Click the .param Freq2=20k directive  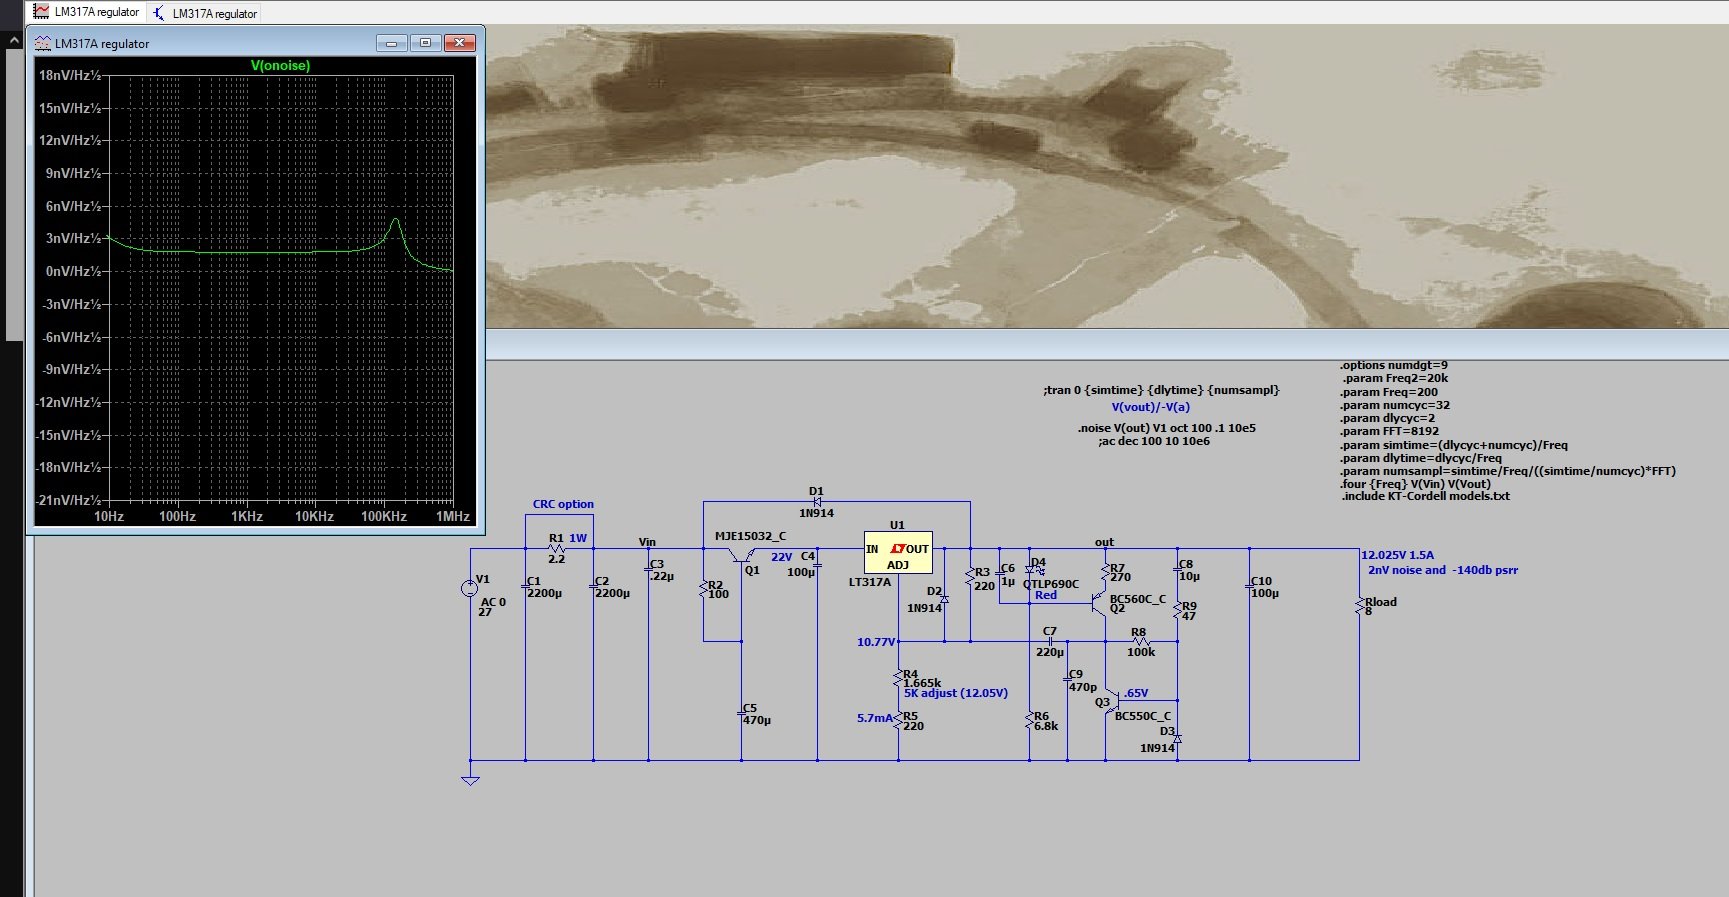[1396, 378]
